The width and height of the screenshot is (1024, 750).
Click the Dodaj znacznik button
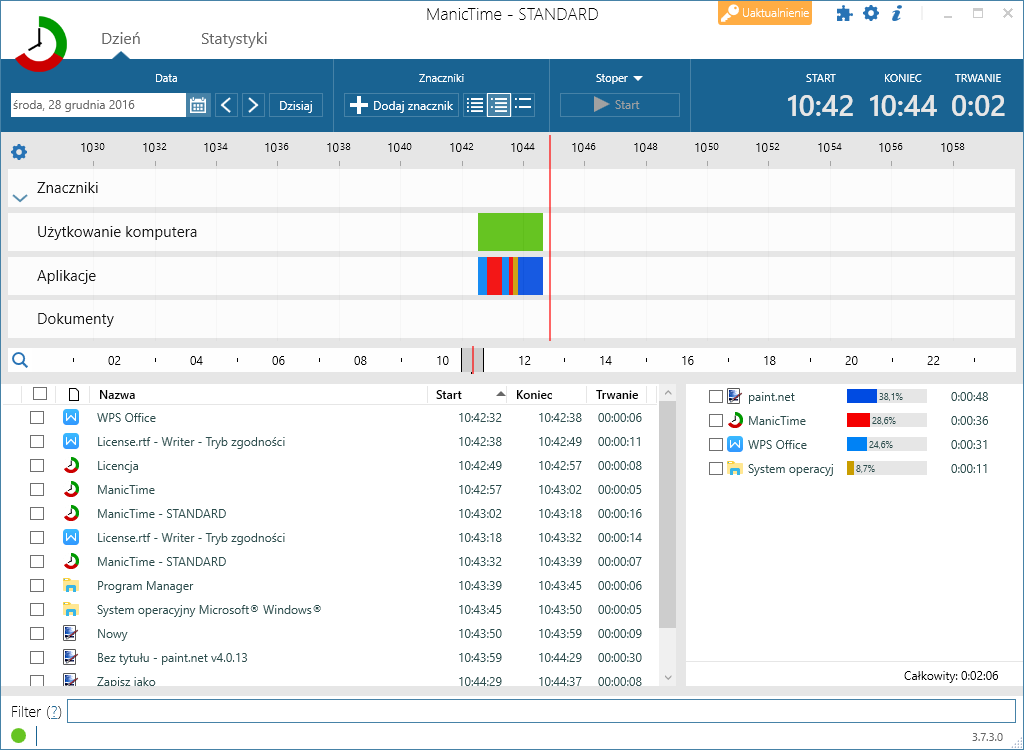[x=402, y=105]
